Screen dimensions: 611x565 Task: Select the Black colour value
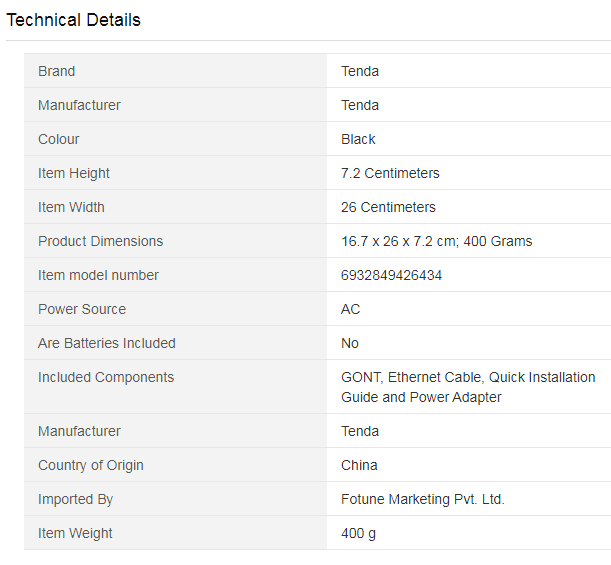[358, 139]
